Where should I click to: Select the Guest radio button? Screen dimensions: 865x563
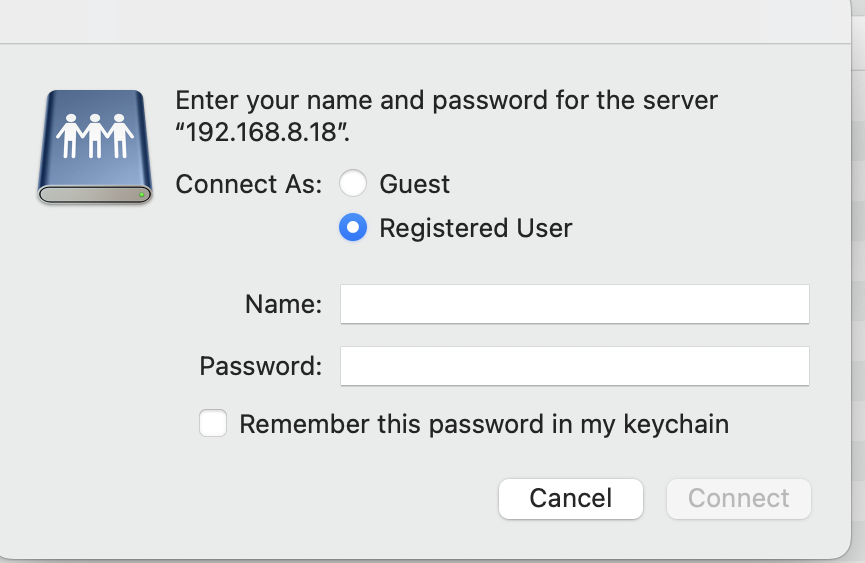[x=353, y=183]
